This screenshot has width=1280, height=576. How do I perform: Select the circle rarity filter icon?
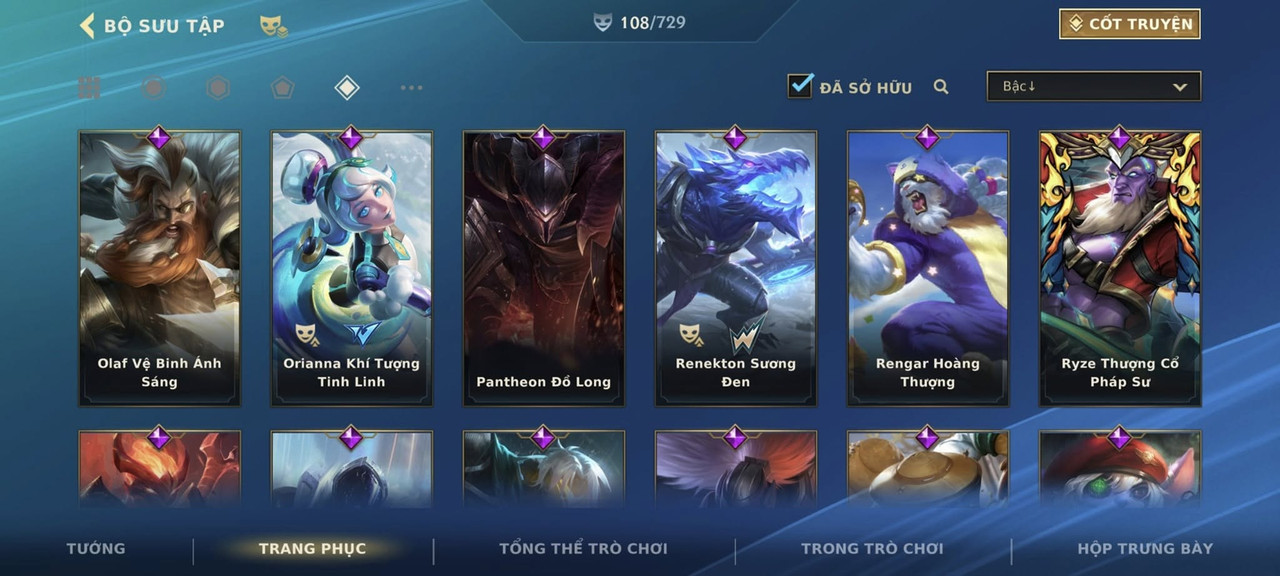click(x=153, y=88)
